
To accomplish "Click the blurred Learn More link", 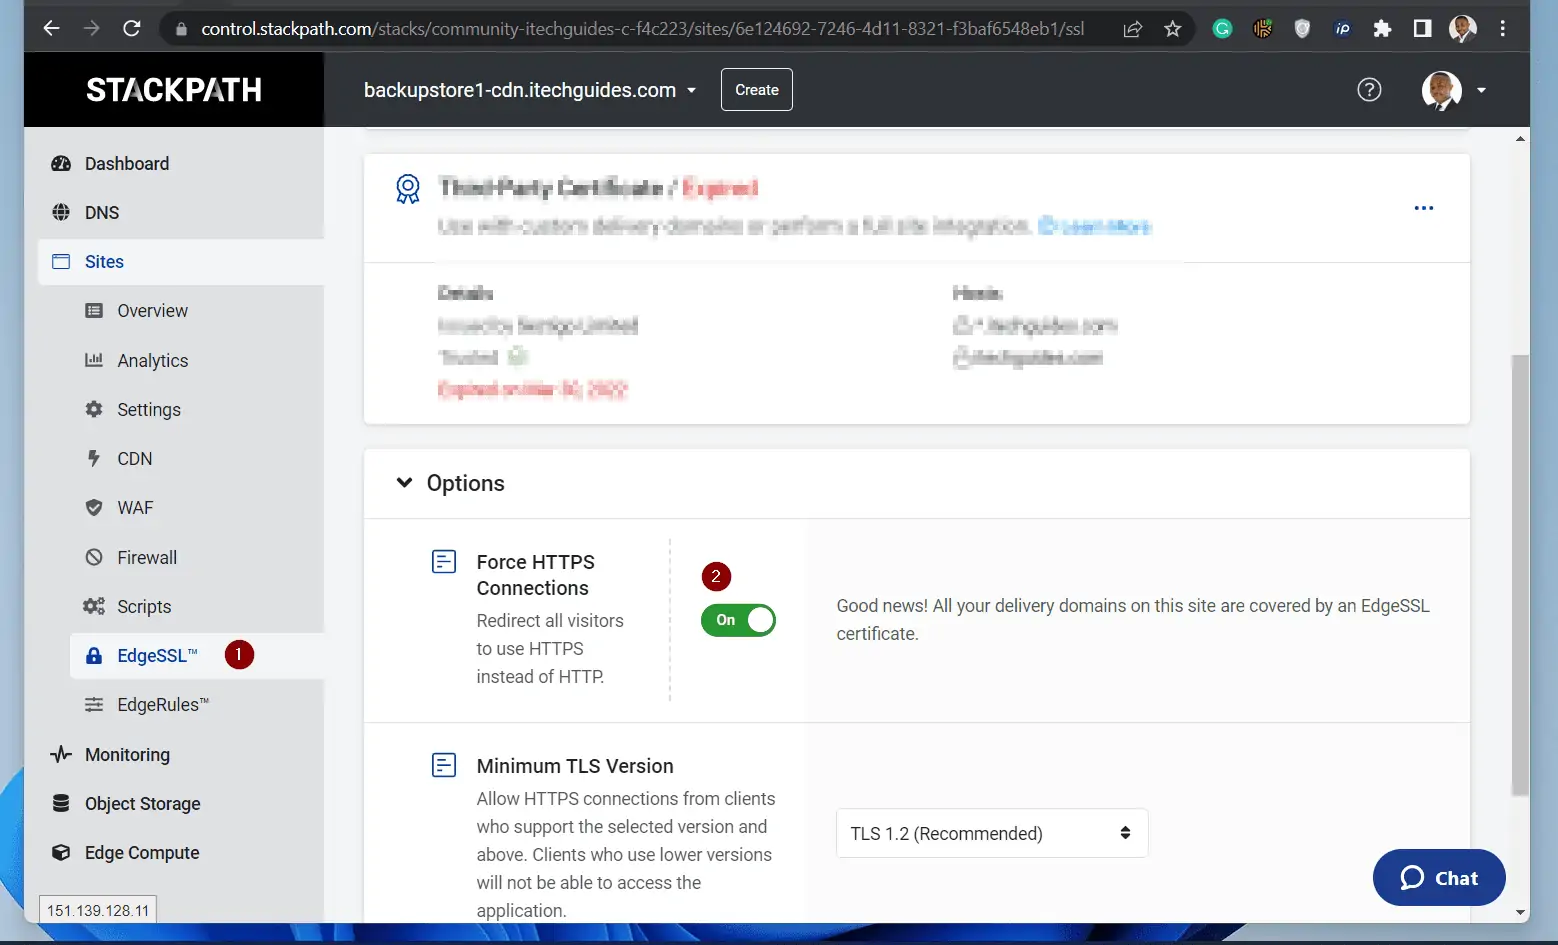I will coord(1095,226).
